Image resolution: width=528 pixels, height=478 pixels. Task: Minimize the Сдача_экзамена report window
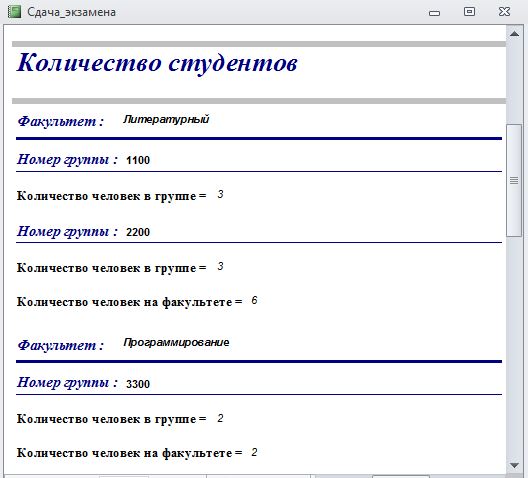434,13
